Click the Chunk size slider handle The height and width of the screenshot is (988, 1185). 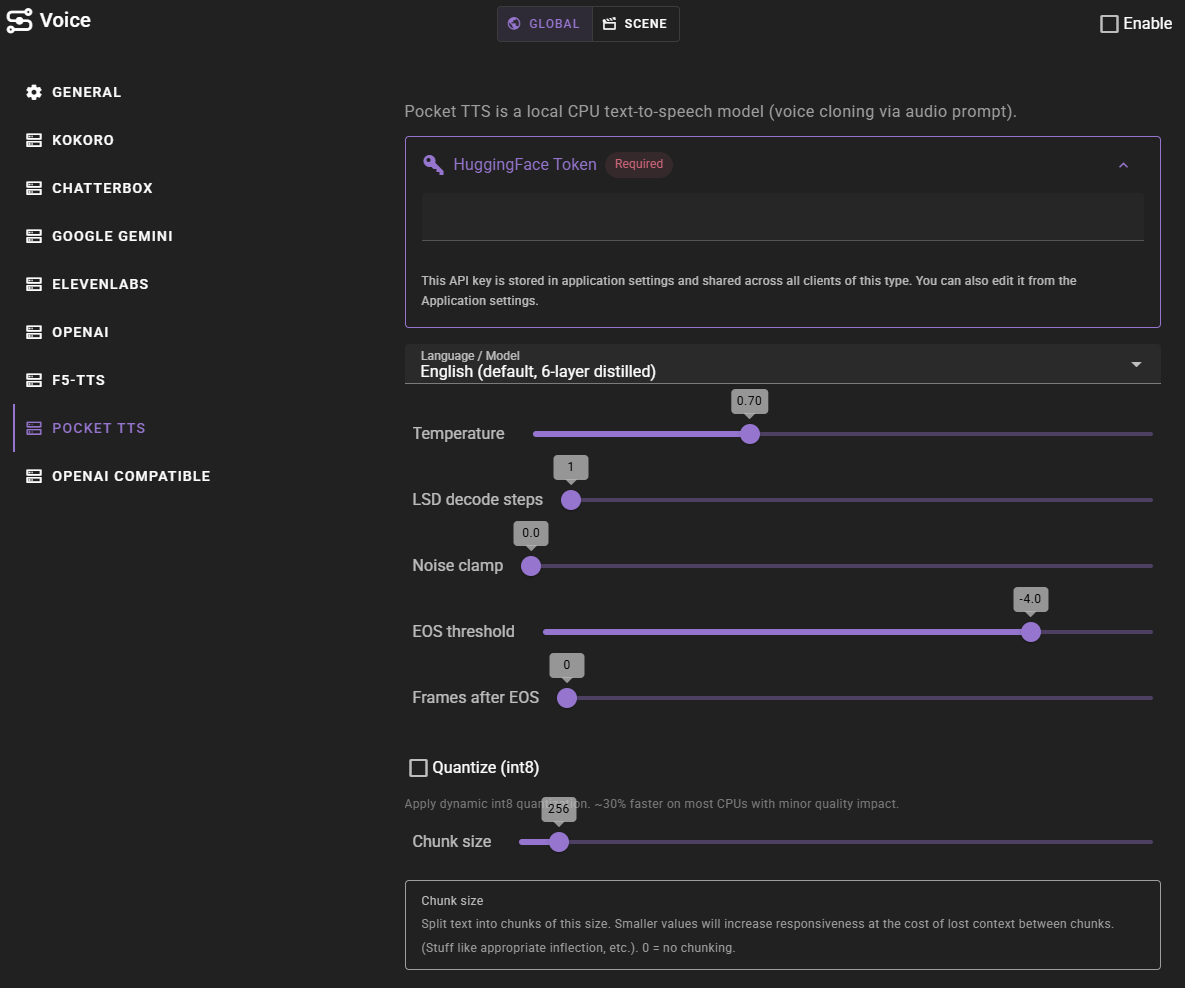[558, 841]
